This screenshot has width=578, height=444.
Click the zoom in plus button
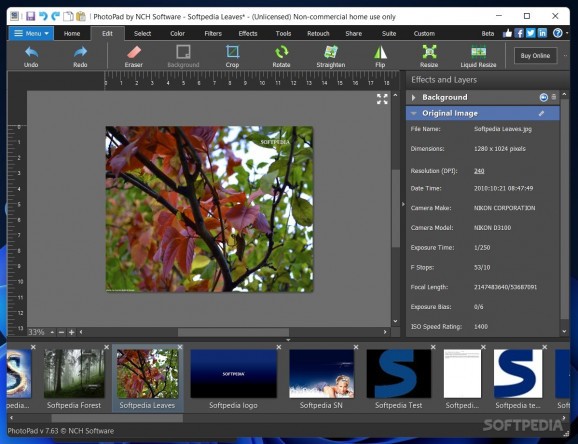click(x=72, y=332)
